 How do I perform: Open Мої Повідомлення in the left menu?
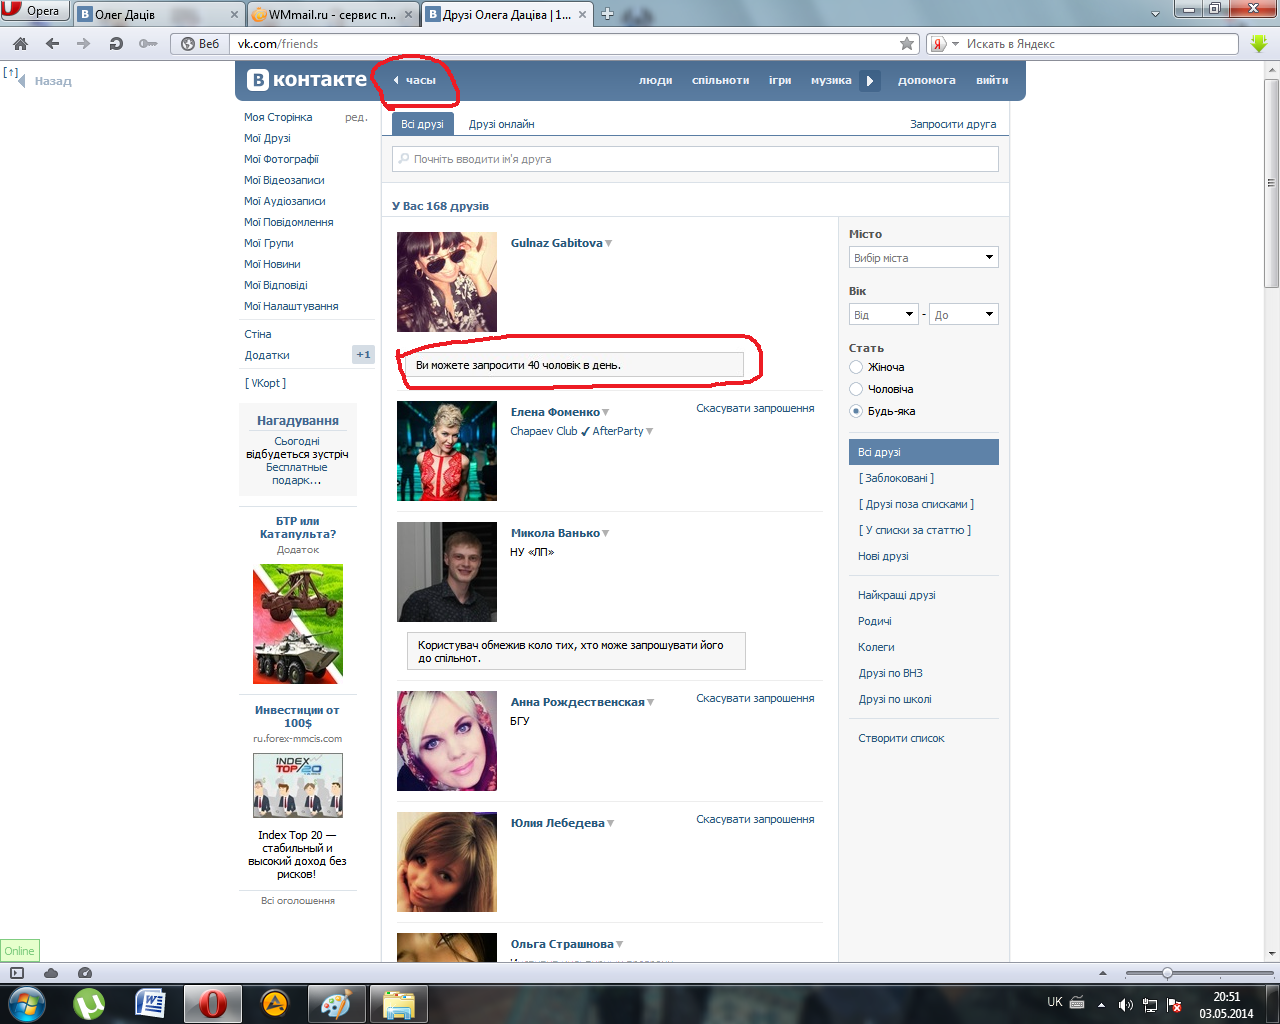click(289, 222)
